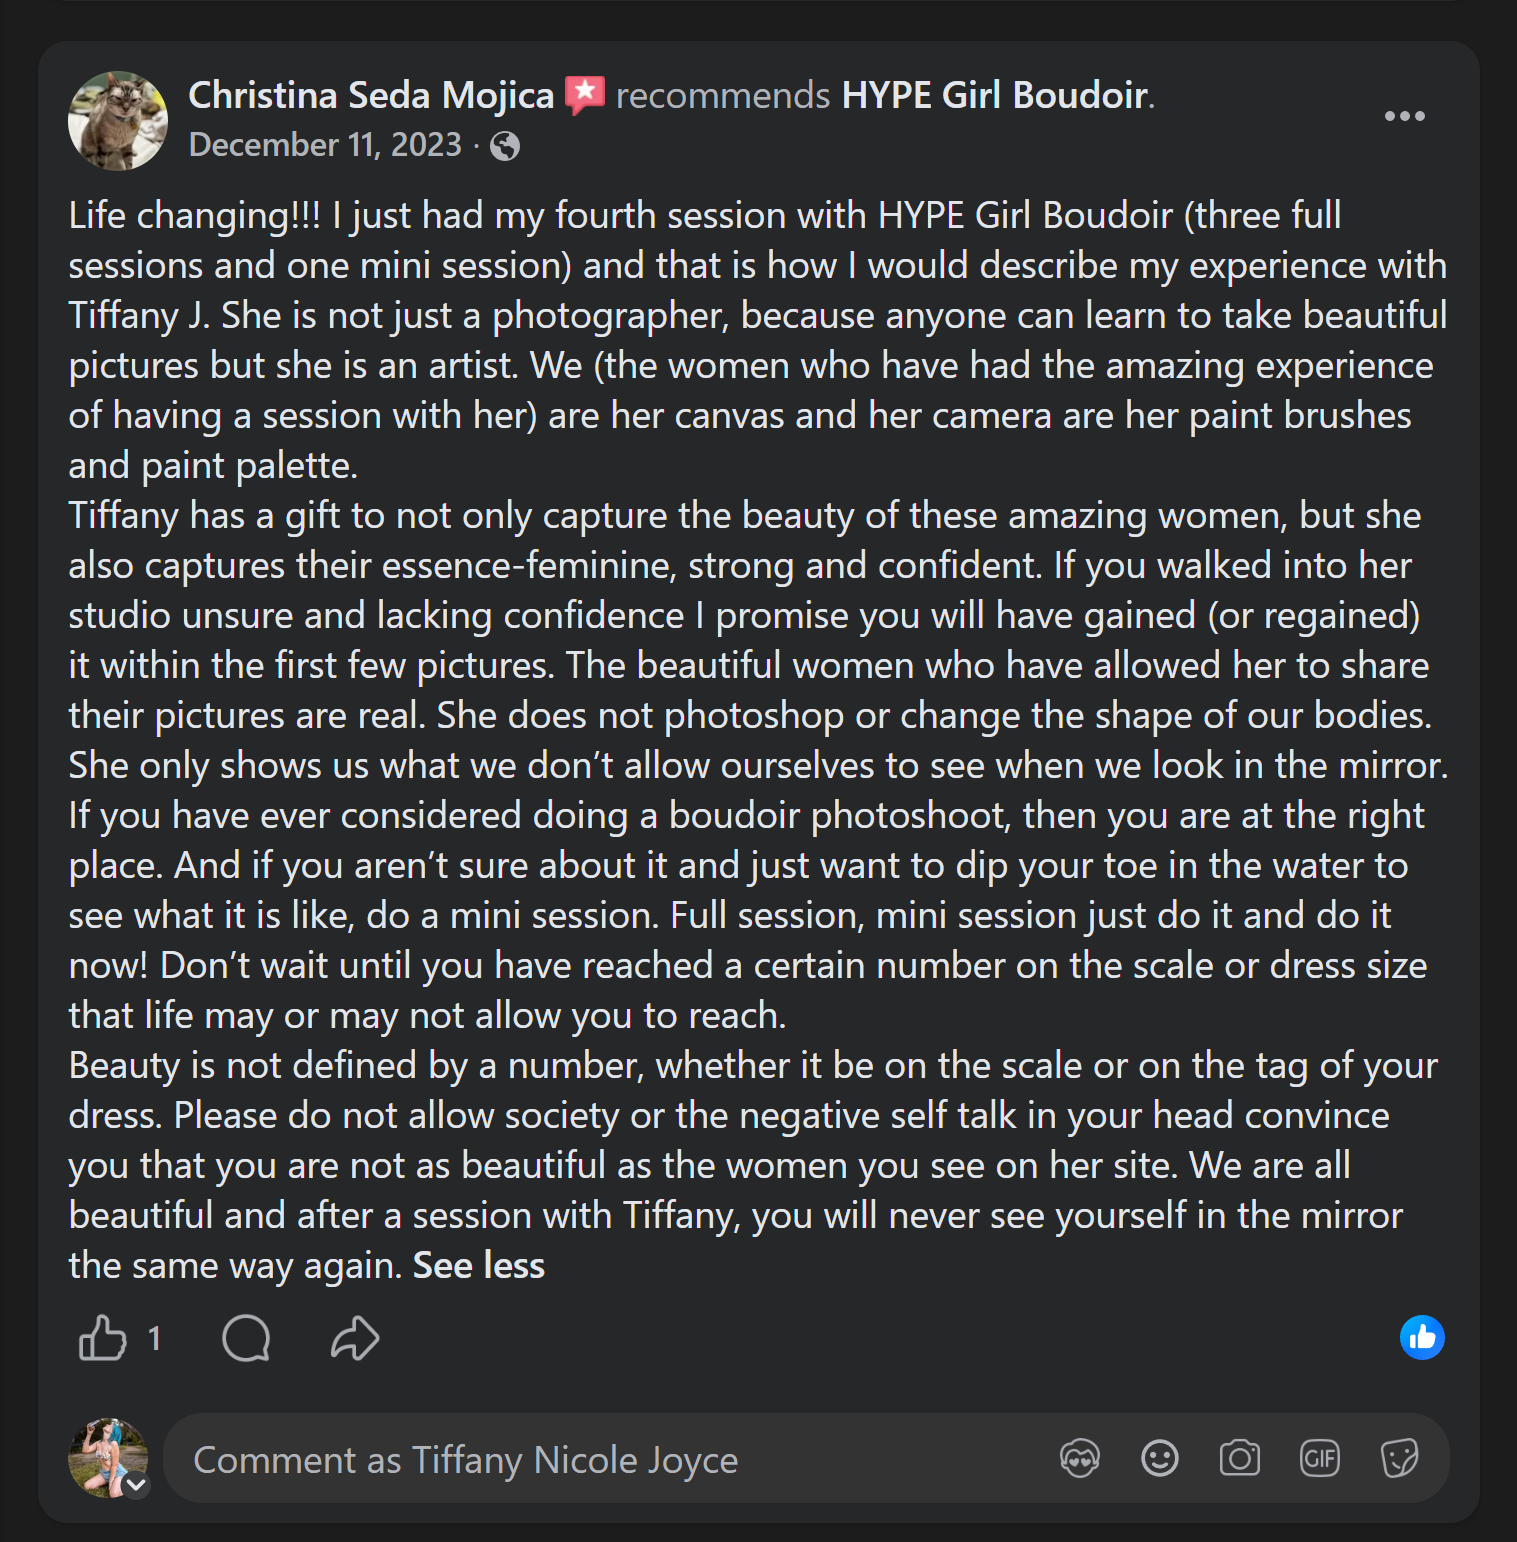Open the sticker picker icon
This screenshot has width=1517, height=1542.
tap(1399, 1458)
